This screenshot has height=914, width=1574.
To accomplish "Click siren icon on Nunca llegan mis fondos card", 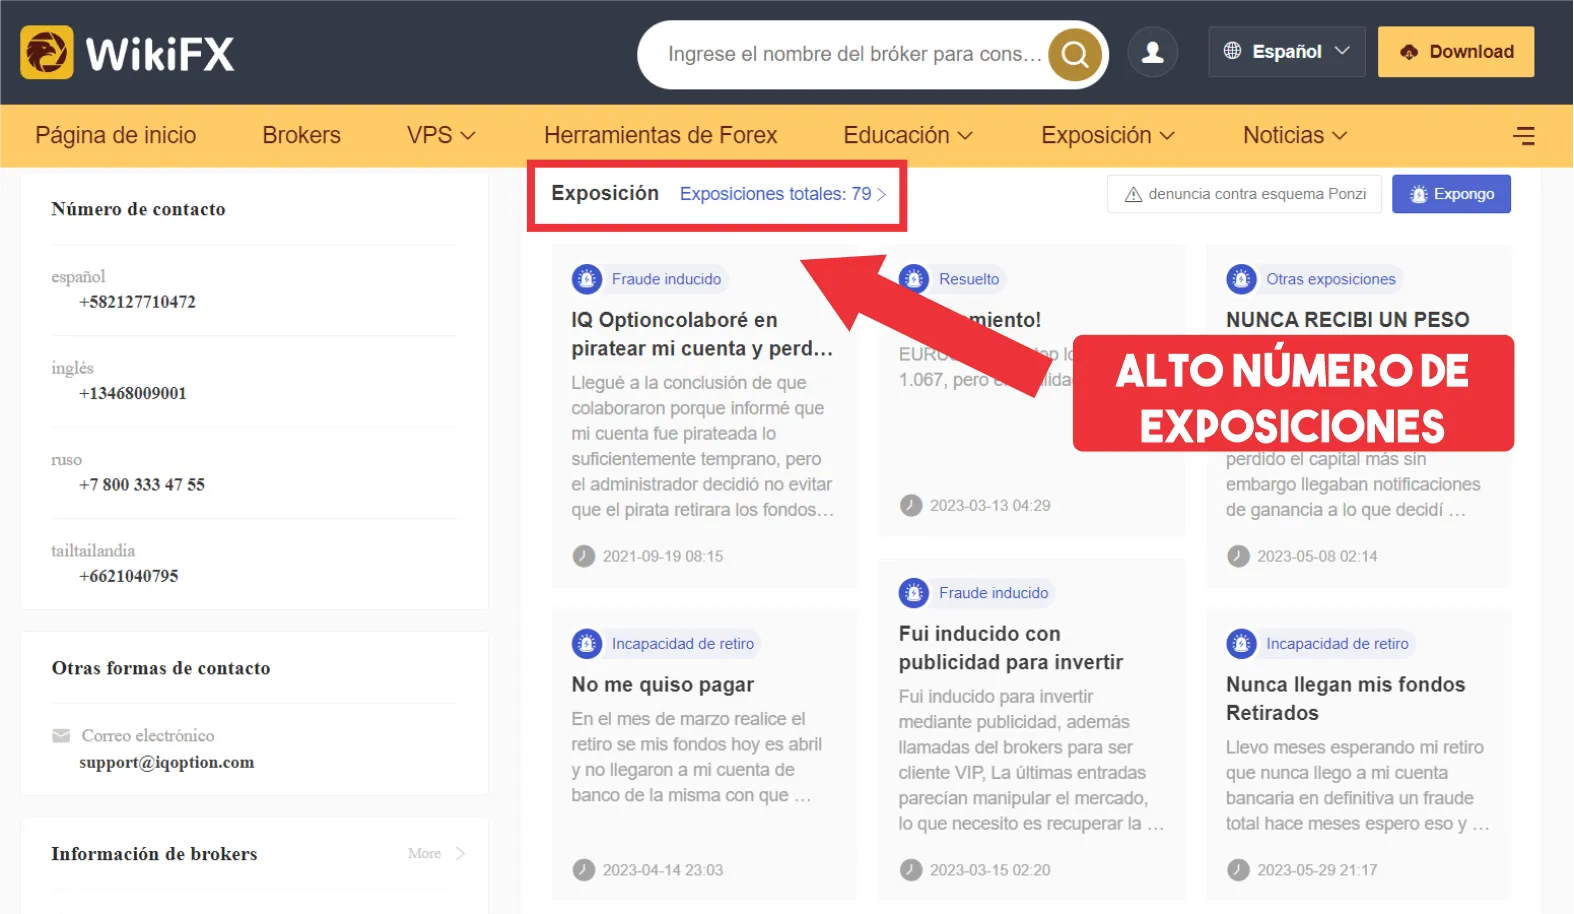I will click(x=1241, y=644).
